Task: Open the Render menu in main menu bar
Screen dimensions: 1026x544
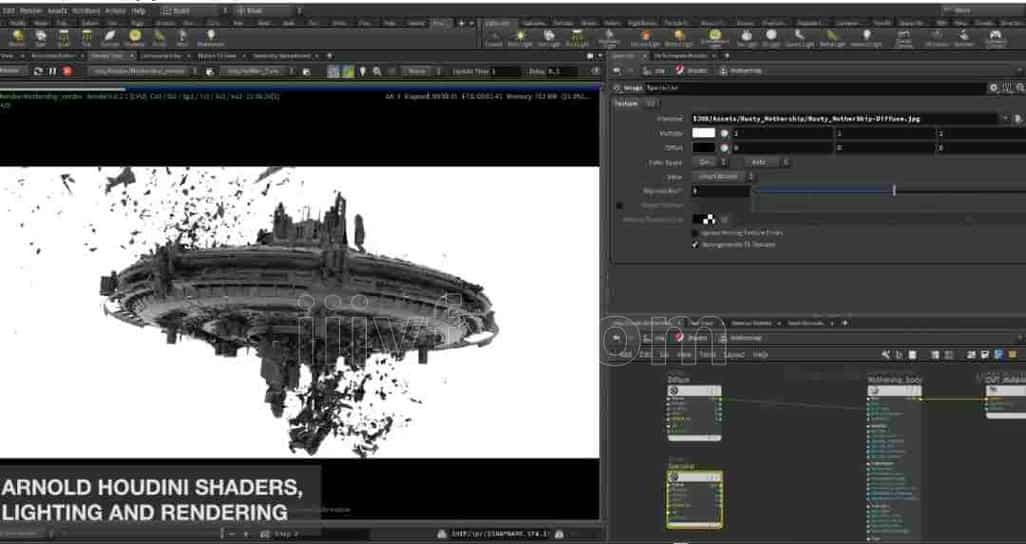Action: pyautogui.click(x=31, y=11)
